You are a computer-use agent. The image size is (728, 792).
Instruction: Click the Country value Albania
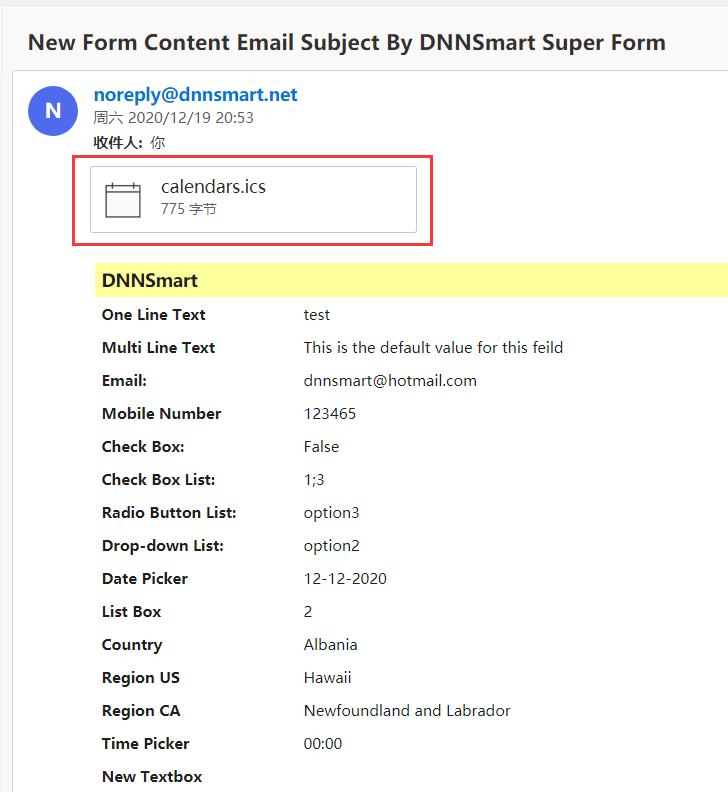point(330,645)
